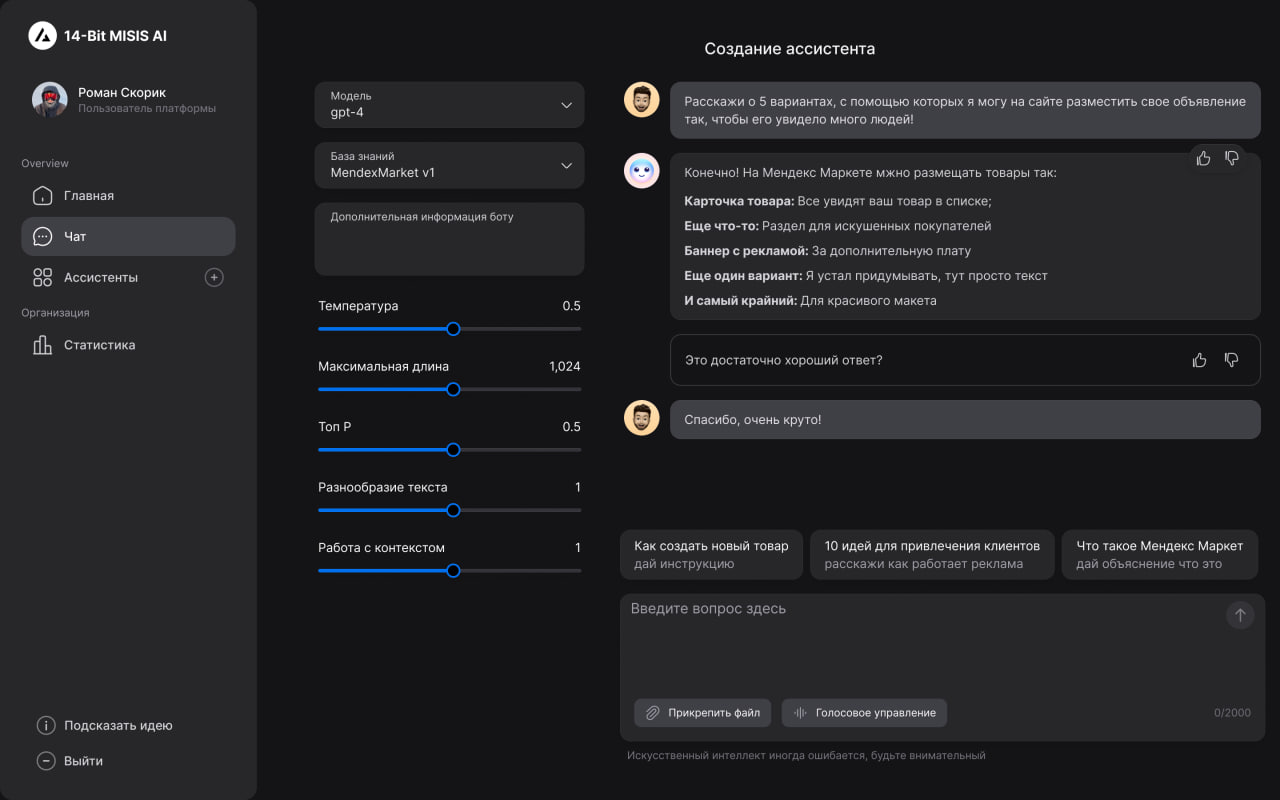The image size is (1280, 800).
Task: Click the Максимальная длина slider handle
Action: [453, 389]
